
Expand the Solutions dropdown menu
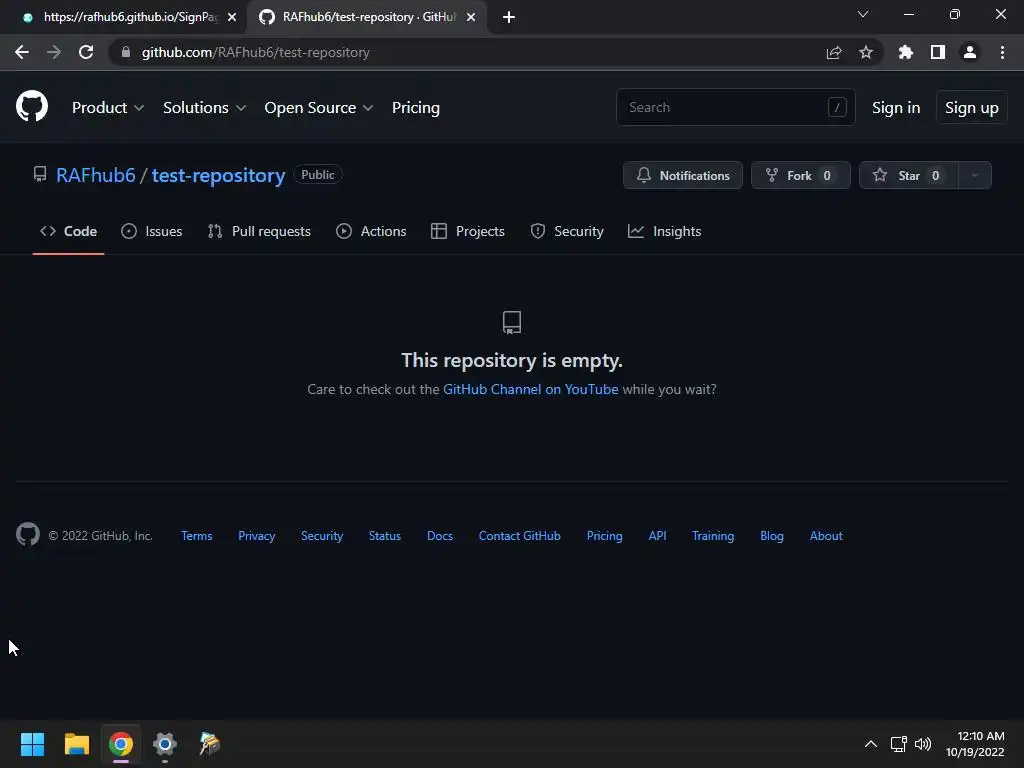click(x=204, y=108)
